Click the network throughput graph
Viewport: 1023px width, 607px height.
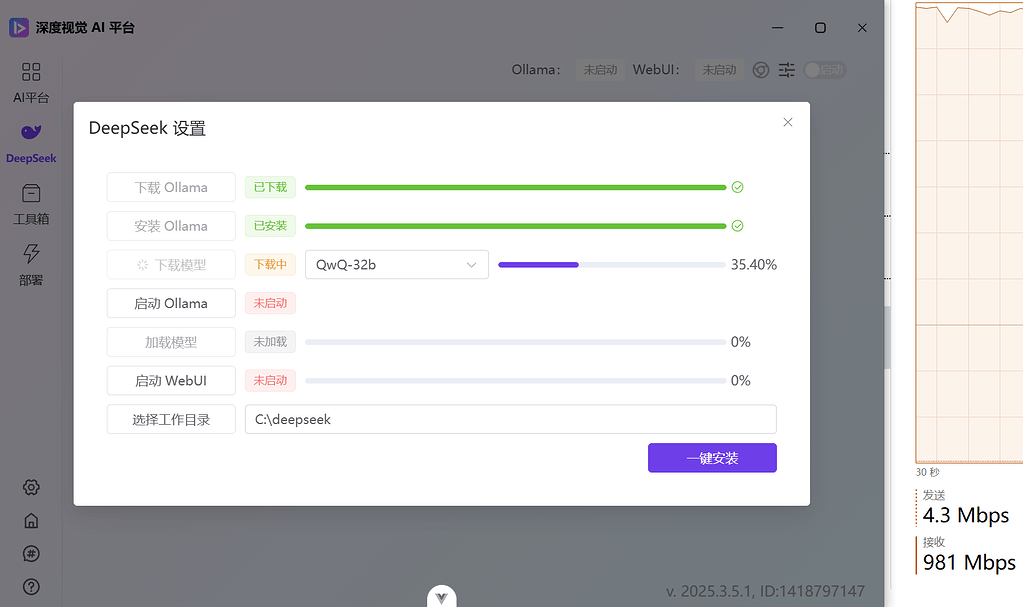tap(970, 232)
